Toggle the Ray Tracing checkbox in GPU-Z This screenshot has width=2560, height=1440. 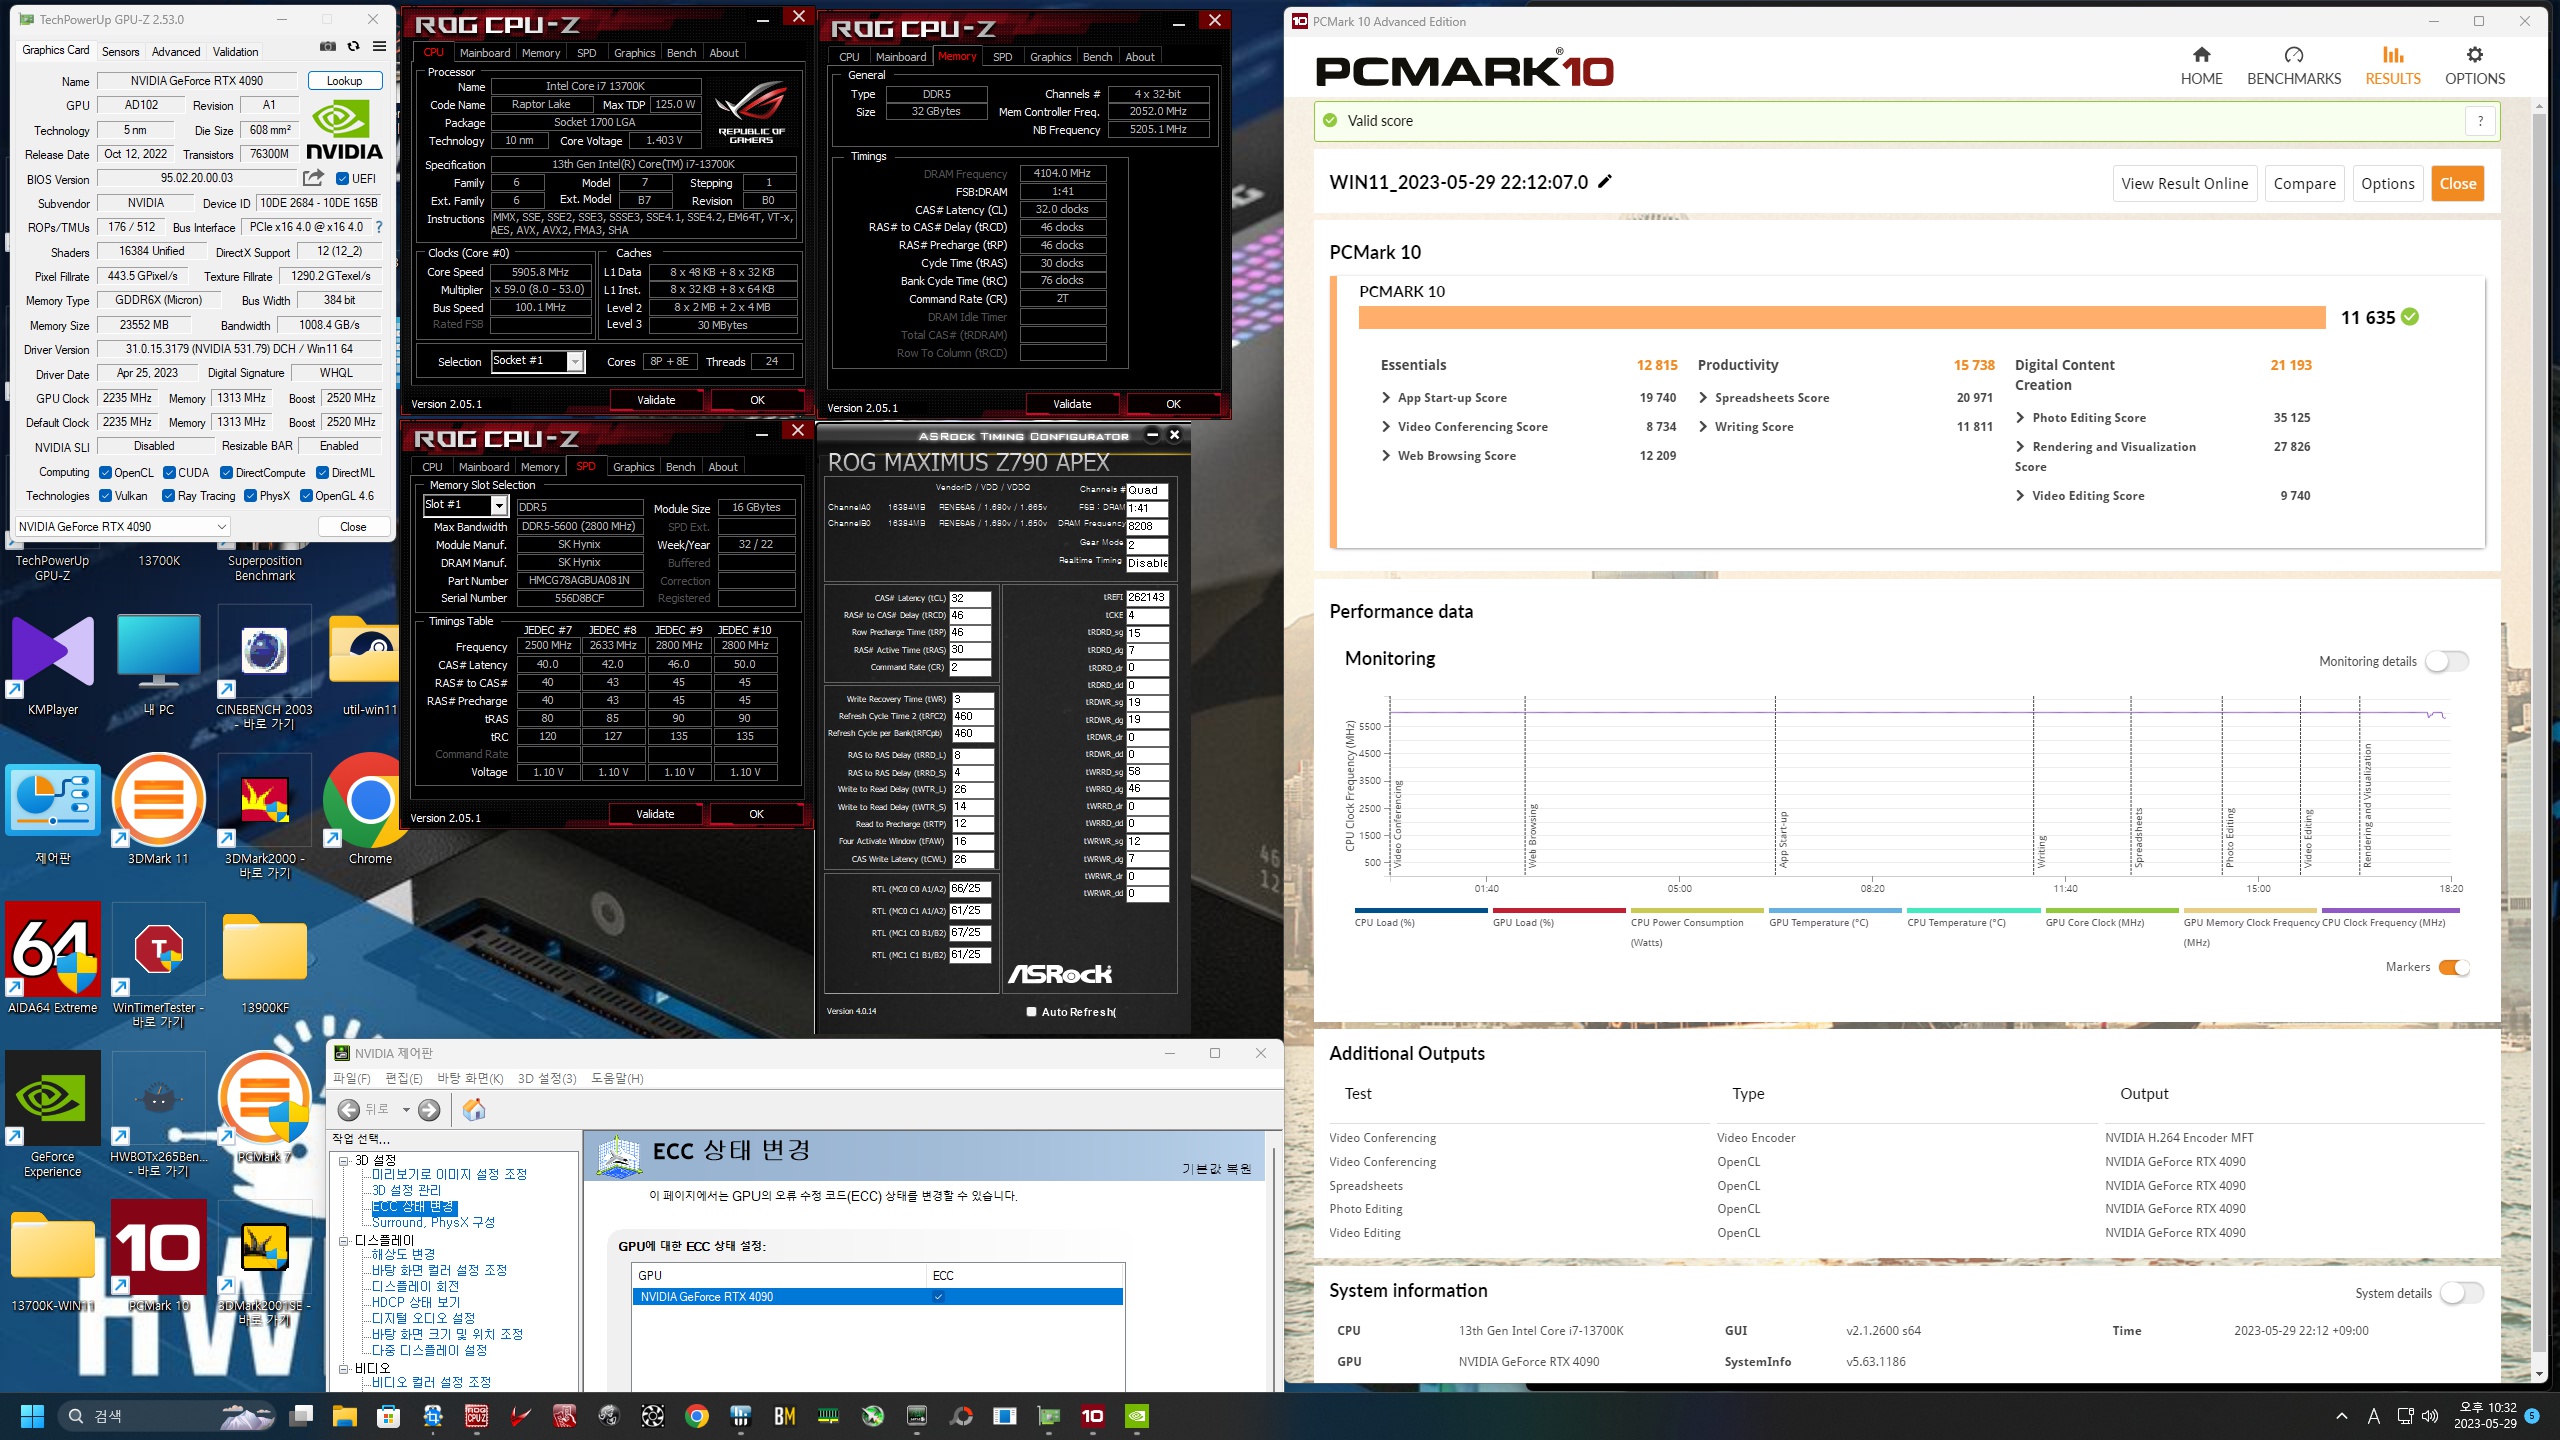(168, 496)
